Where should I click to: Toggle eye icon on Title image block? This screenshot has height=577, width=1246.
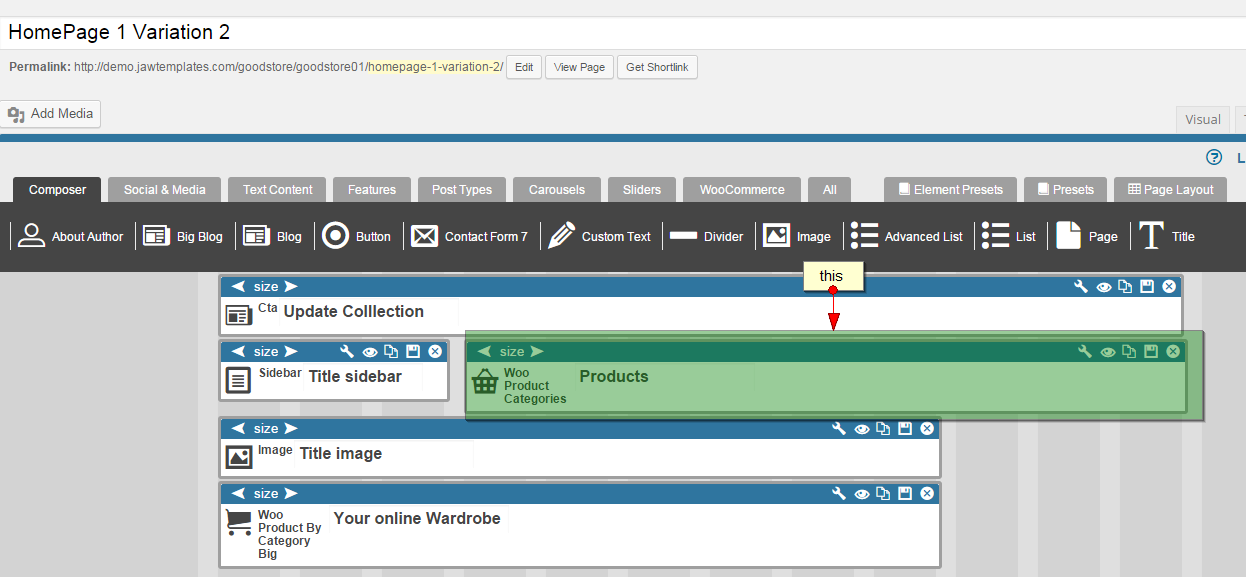coord(861,429)
